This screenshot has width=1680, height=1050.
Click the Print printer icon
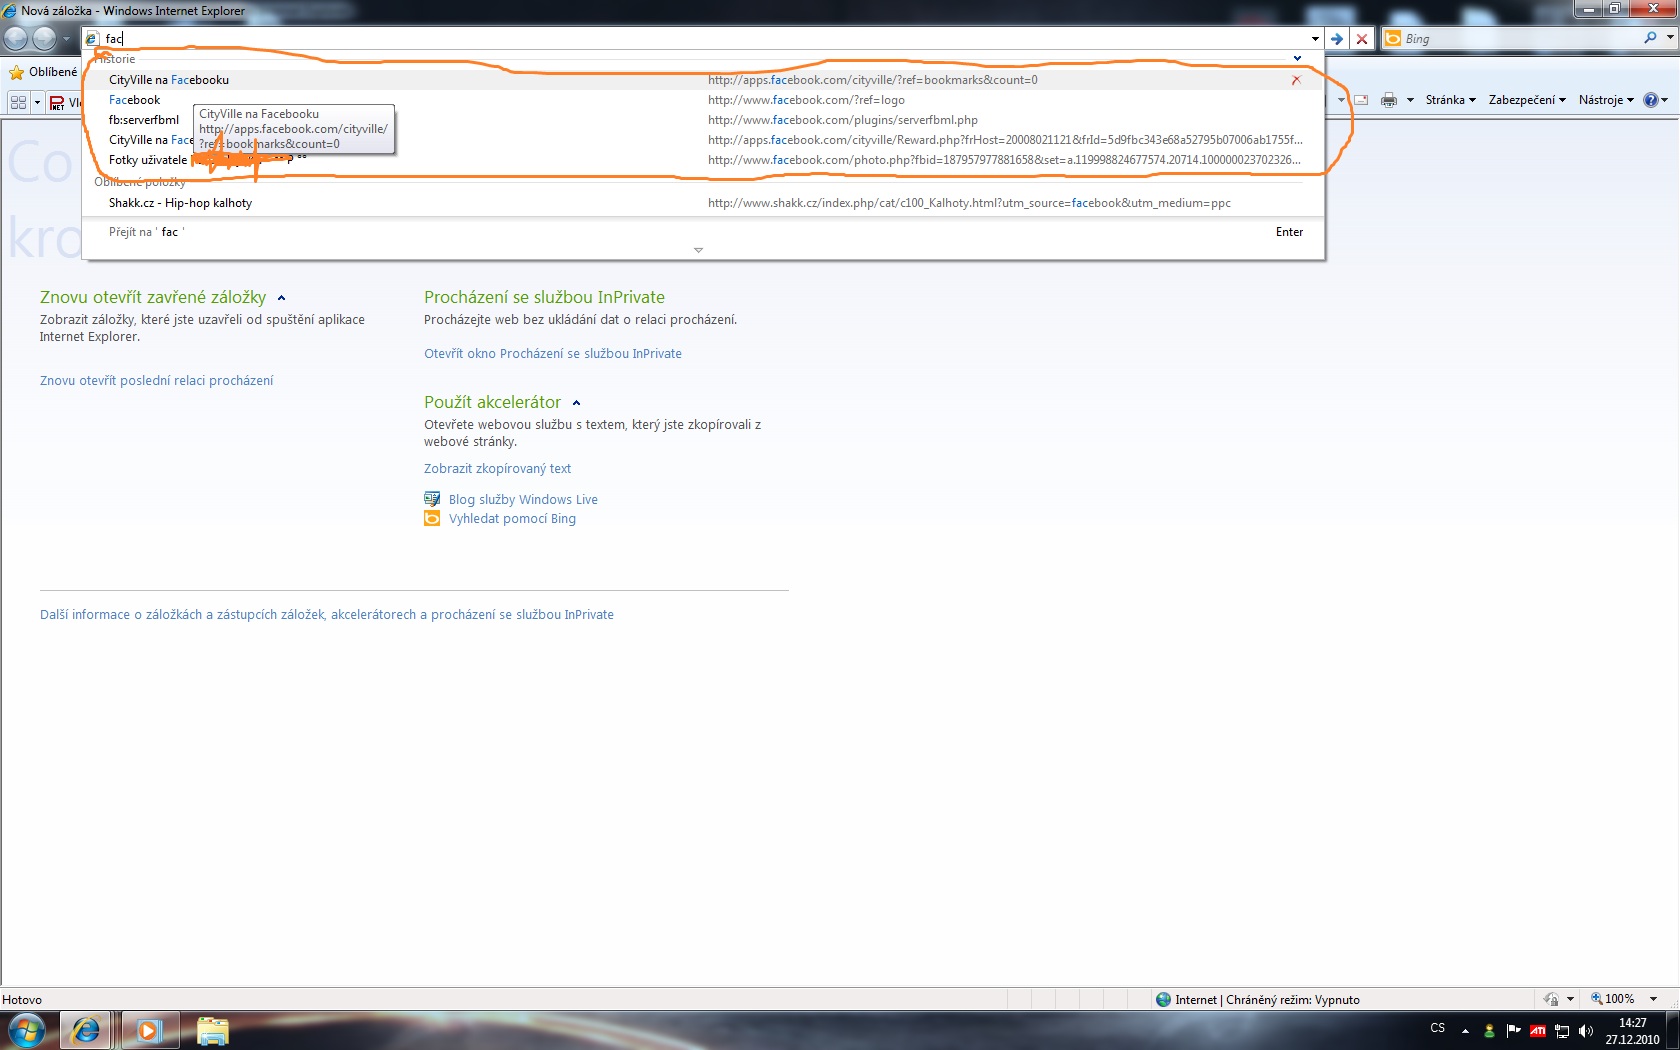pyautogui.click(x=1388, y=100)
